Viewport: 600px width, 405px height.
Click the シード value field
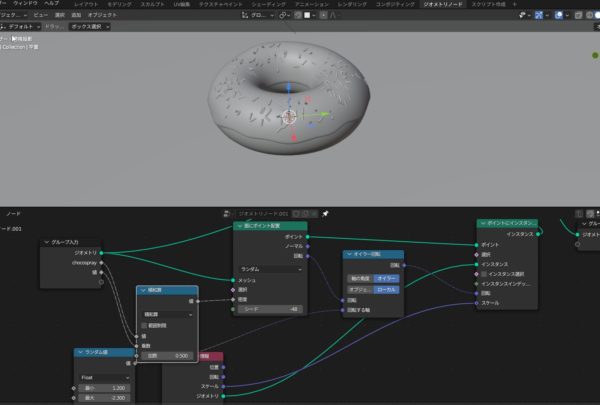pos(270,309)
